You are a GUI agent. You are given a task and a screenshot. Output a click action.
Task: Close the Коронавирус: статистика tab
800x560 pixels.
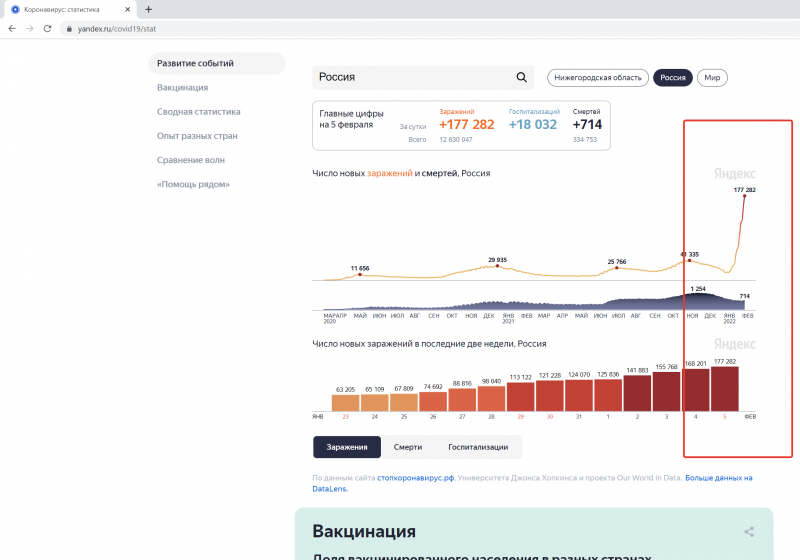point(128,9)
